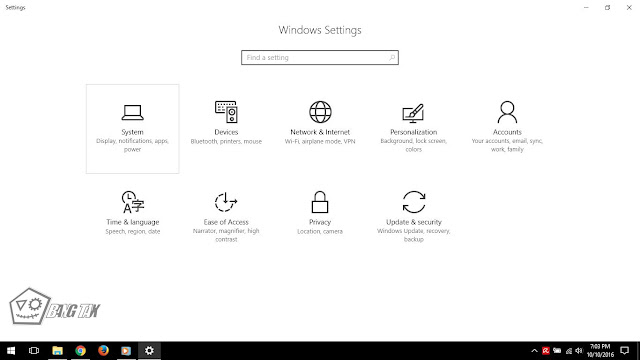640x360 pixels.
Task: Open the Wi-Fi network tray icon
Action: [x=569, y=351]
